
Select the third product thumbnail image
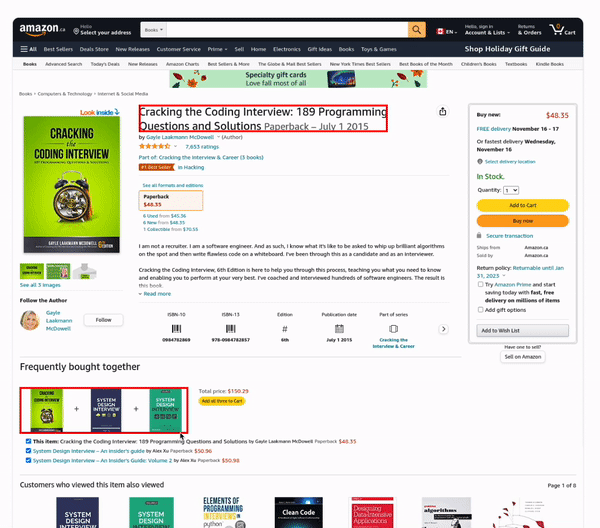(85, 271)
